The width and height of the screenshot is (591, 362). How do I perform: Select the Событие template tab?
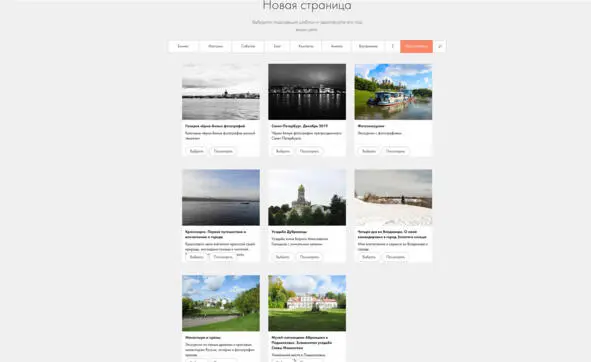tap(248, 46)
